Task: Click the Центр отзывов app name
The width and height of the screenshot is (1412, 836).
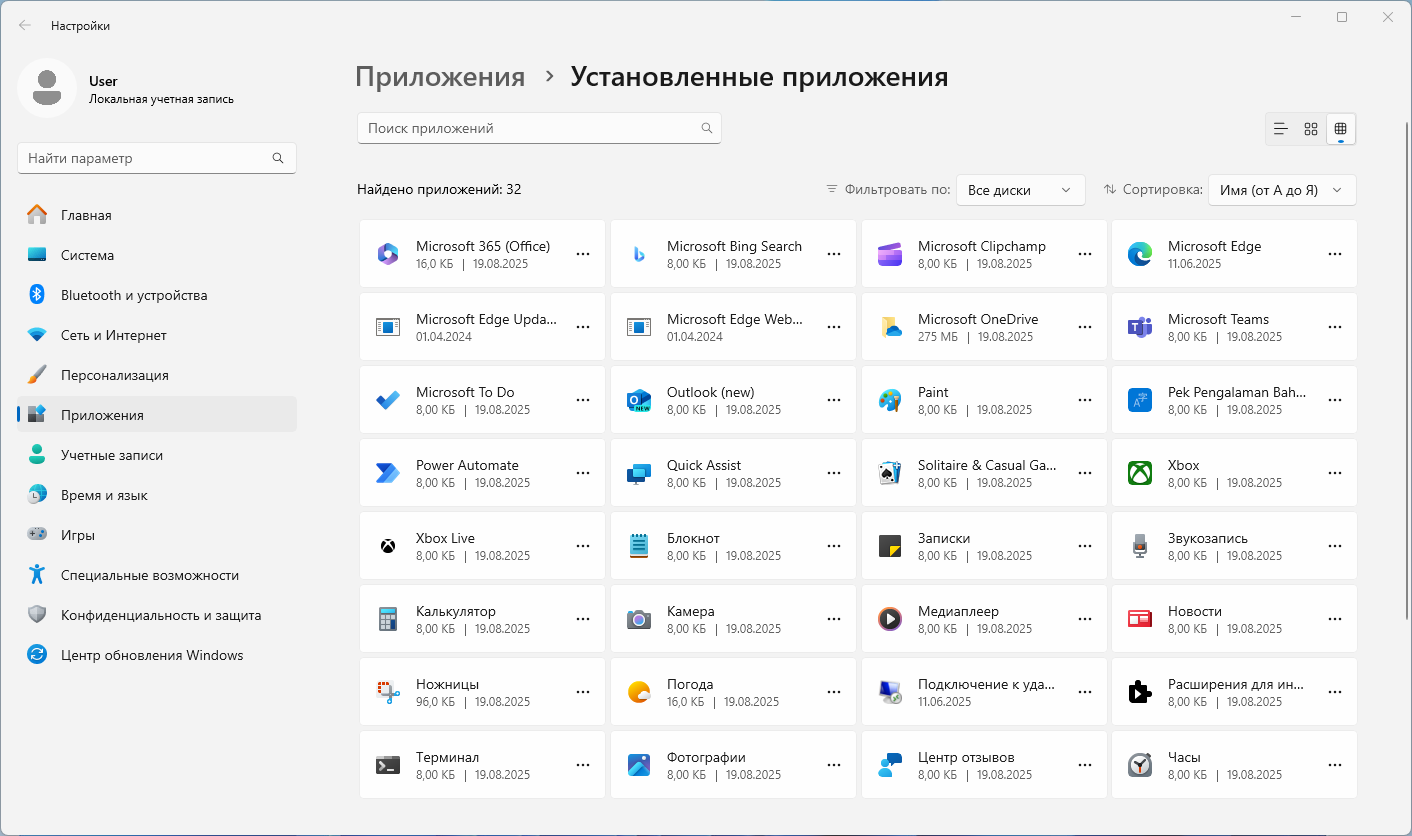Action: coord(966,757)
